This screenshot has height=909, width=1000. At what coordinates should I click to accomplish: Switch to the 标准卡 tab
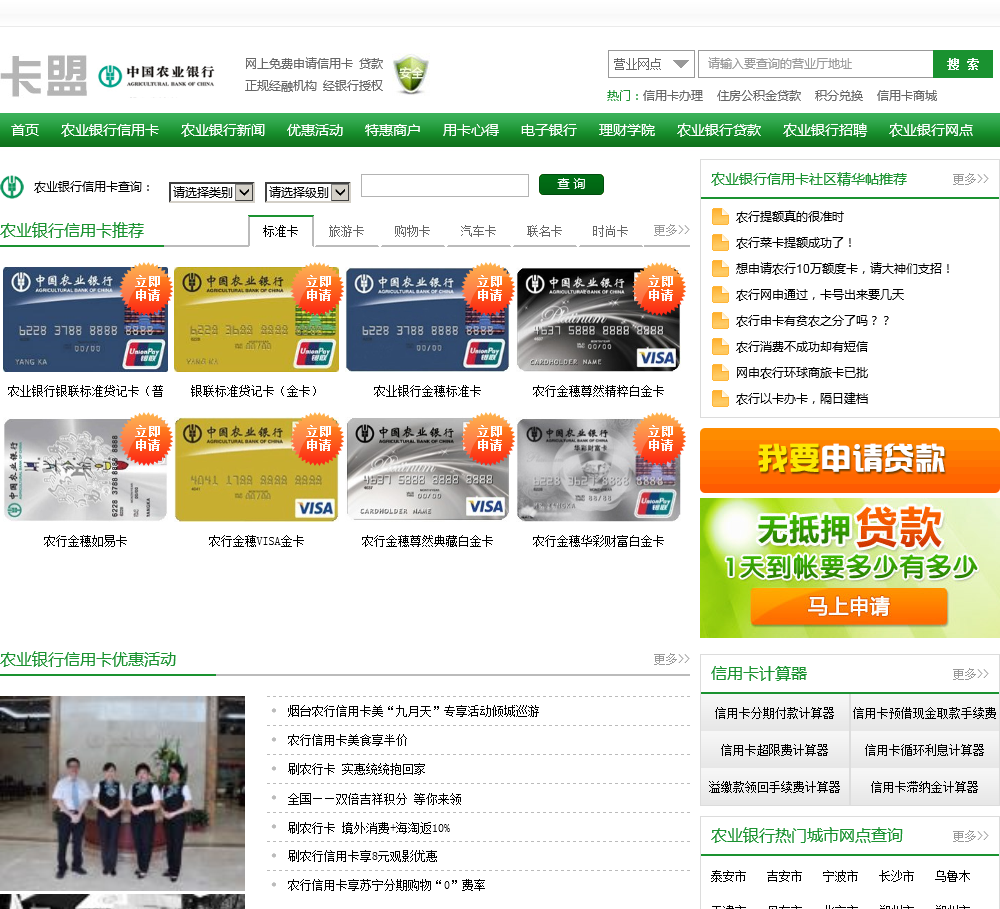(281, 232)
